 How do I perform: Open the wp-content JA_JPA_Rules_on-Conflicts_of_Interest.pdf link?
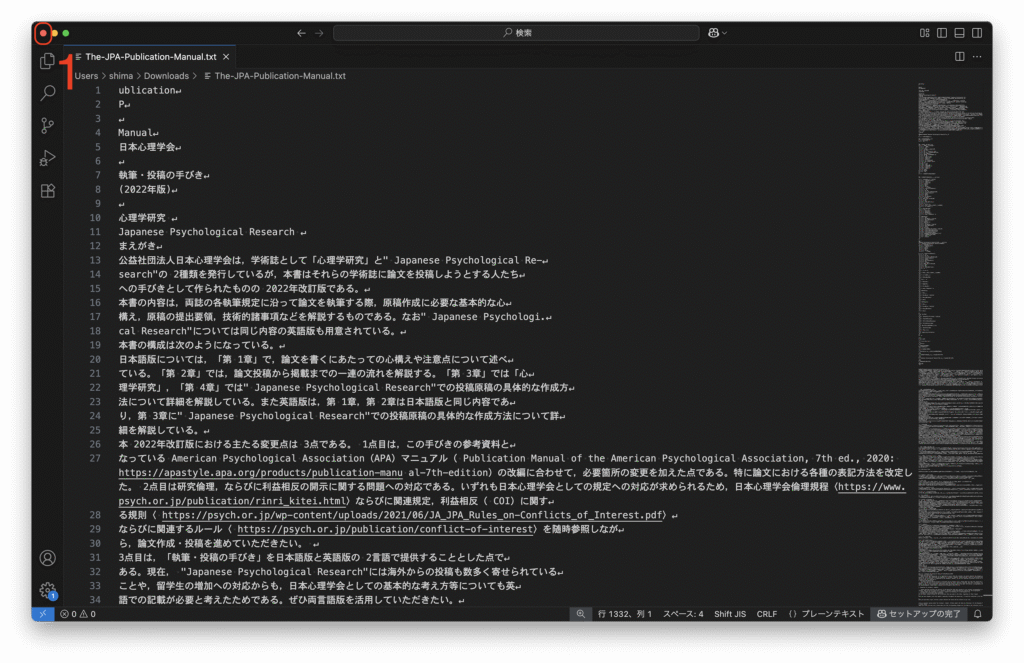pos(412,515)
